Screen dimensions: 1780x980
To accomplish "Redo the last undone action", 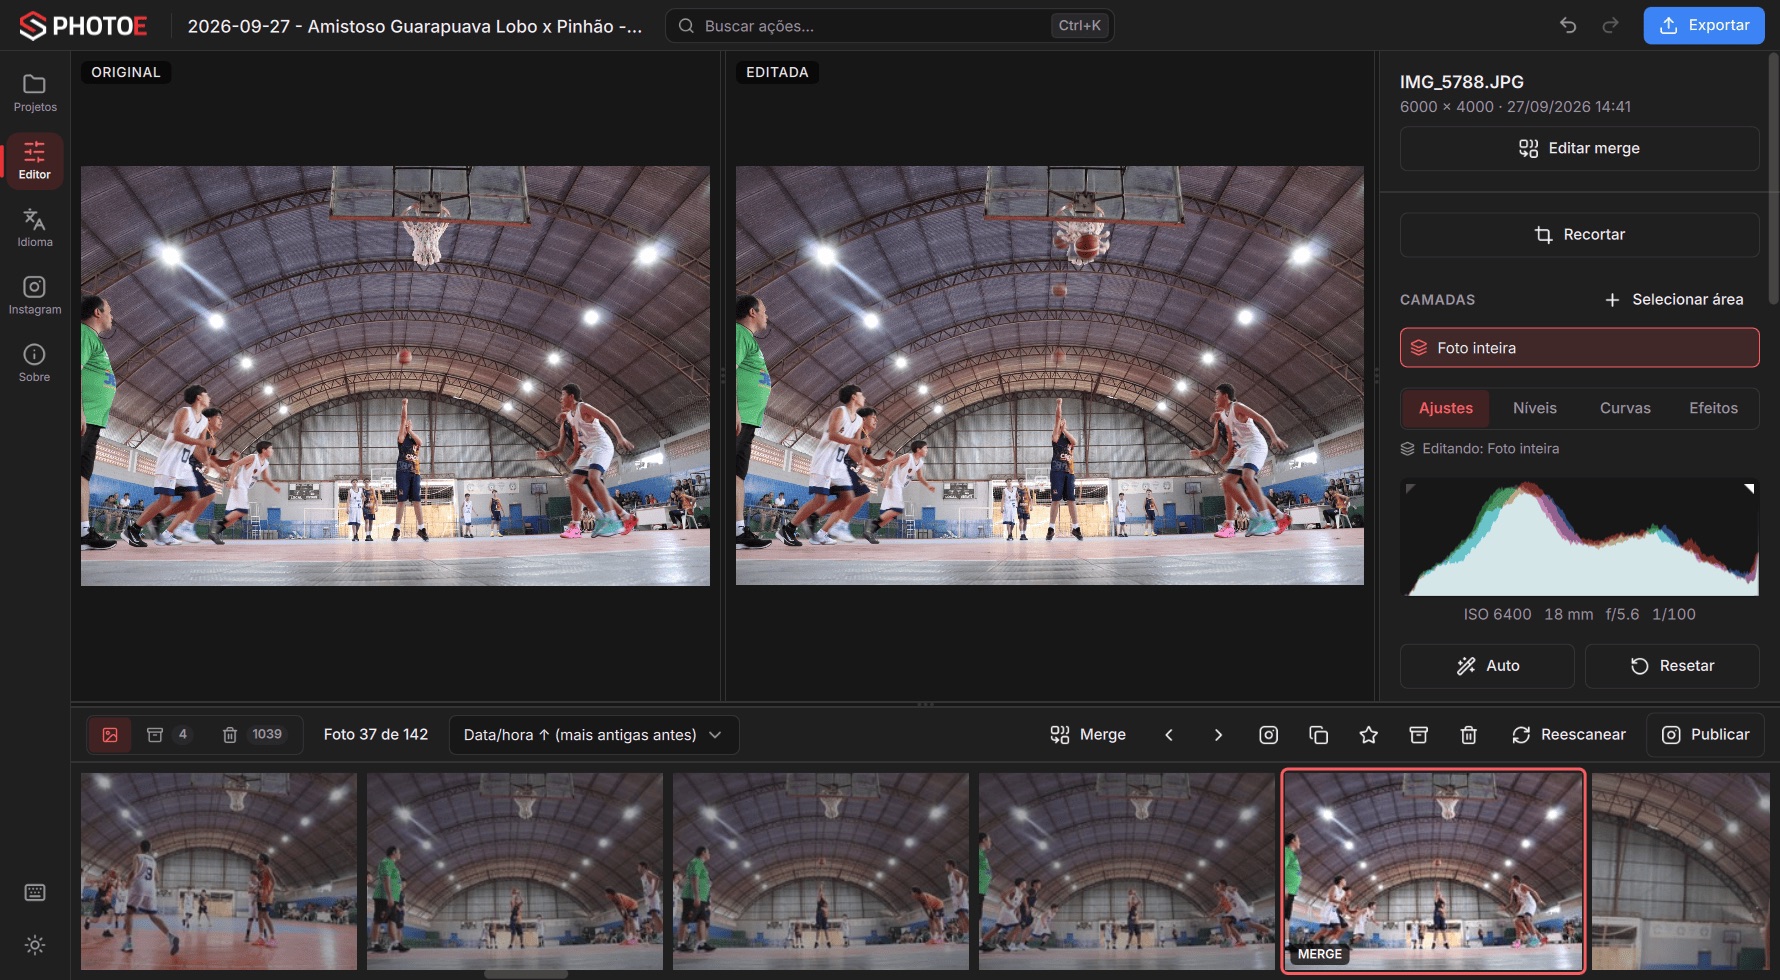I will (x=1610, y=26).
